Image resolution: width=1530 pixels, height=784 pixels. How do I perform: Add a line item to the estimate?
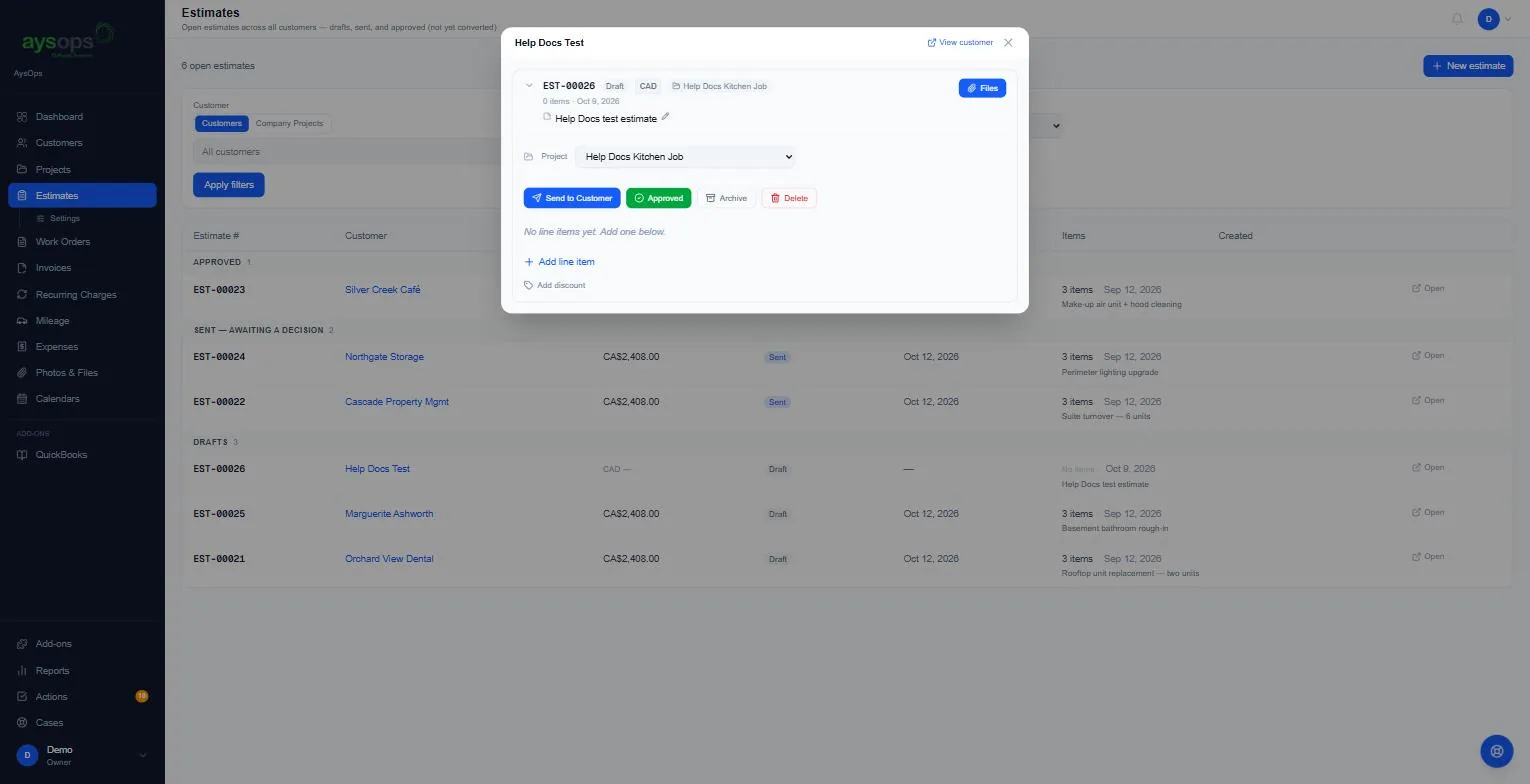(559, 262)
